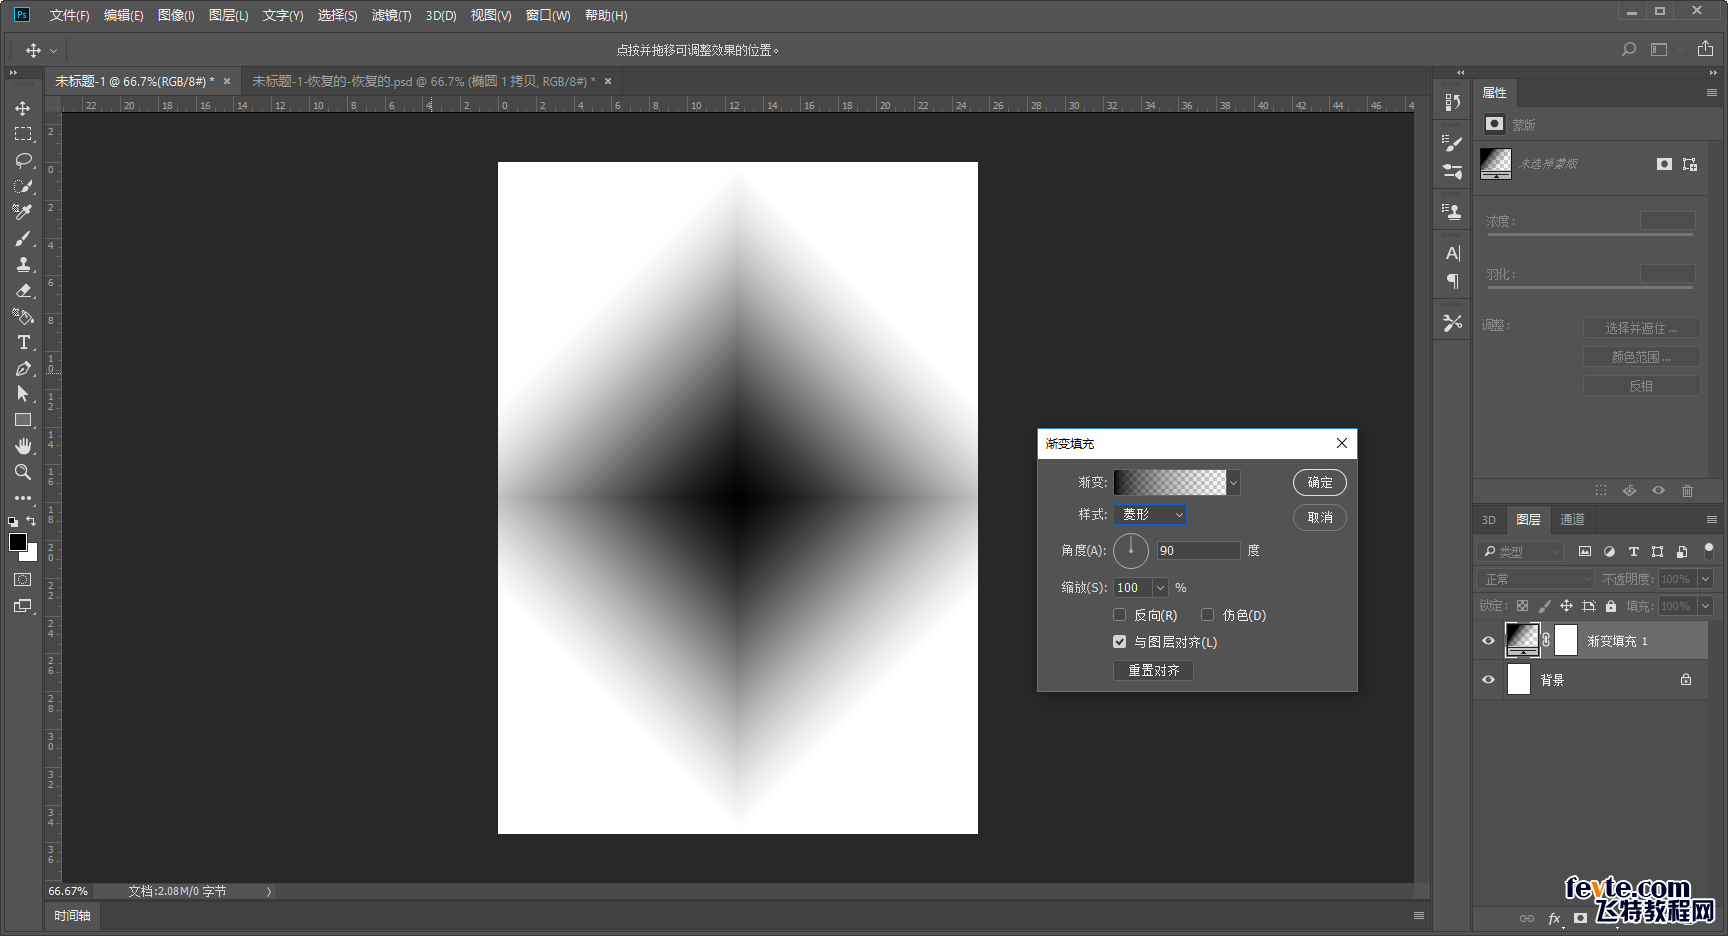Toggle lock transparent pixels icon

tap(1522, 606)
